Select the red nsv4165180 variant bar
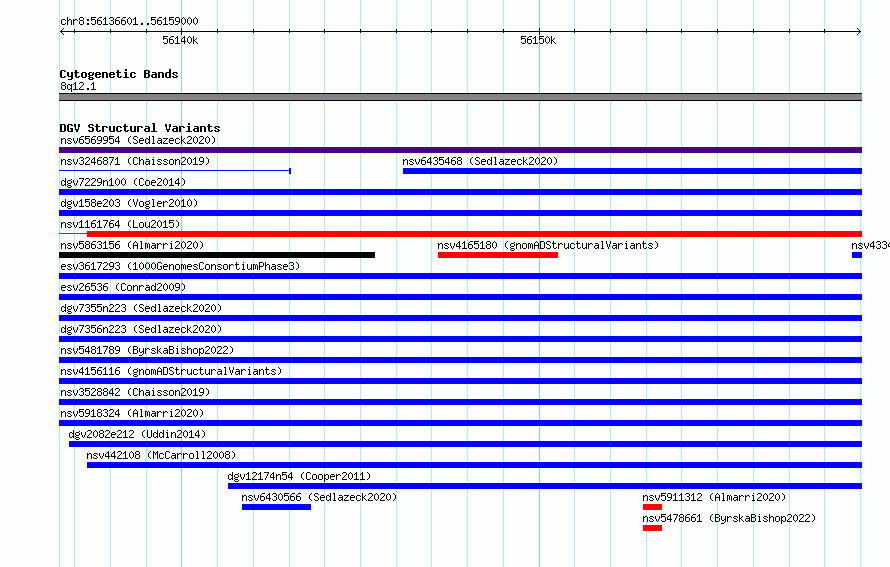The image size is (890, 567). (x=498, y=255)
